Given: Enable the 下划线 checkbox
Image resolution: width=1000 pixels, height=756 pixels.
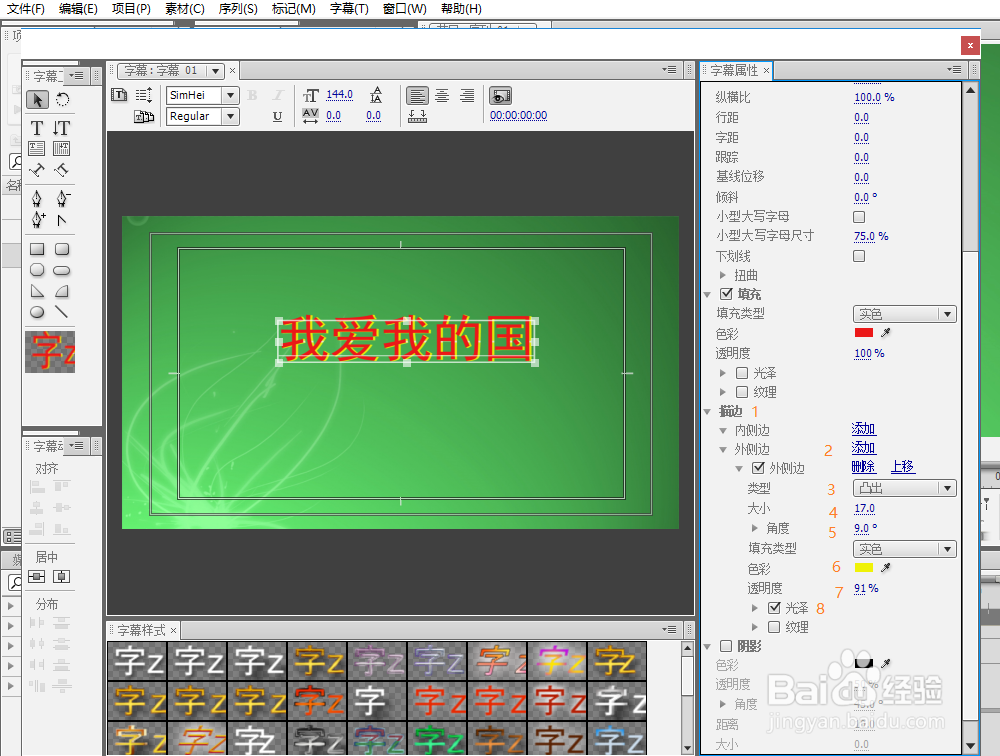Looking at the screenshot, I should point(859,256).
